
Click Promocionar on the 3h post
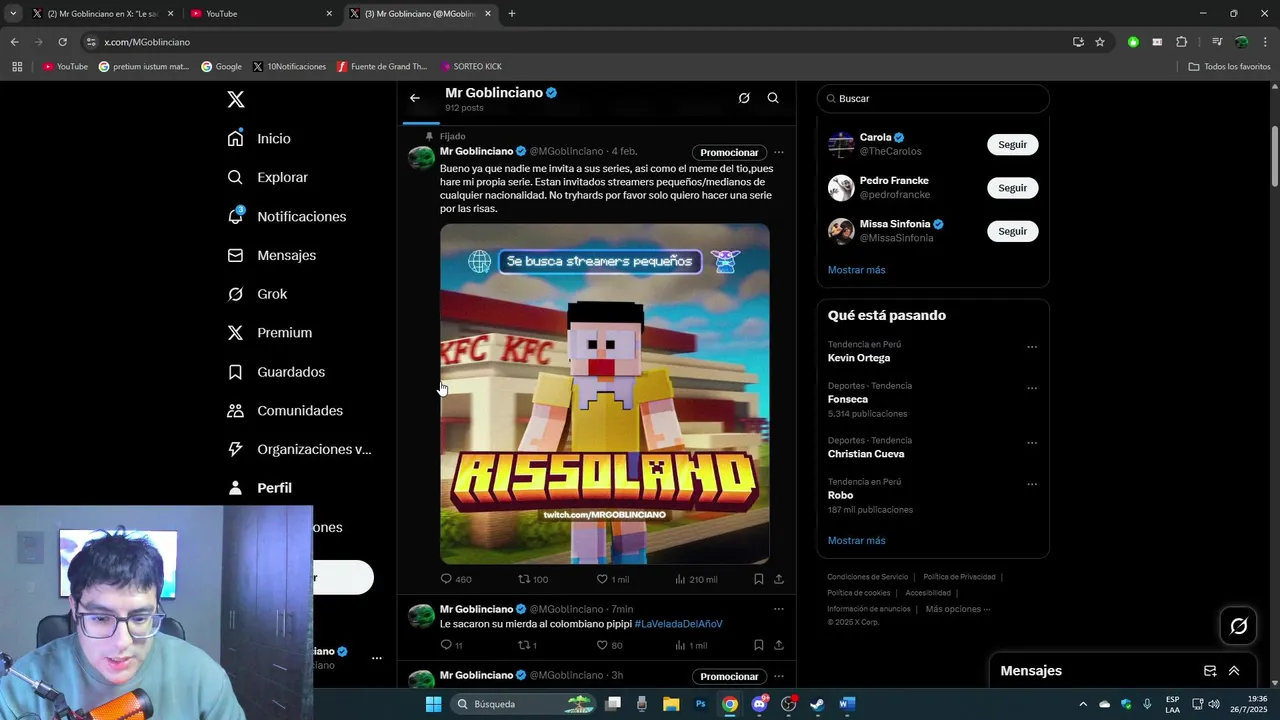(x=729, y=677)
